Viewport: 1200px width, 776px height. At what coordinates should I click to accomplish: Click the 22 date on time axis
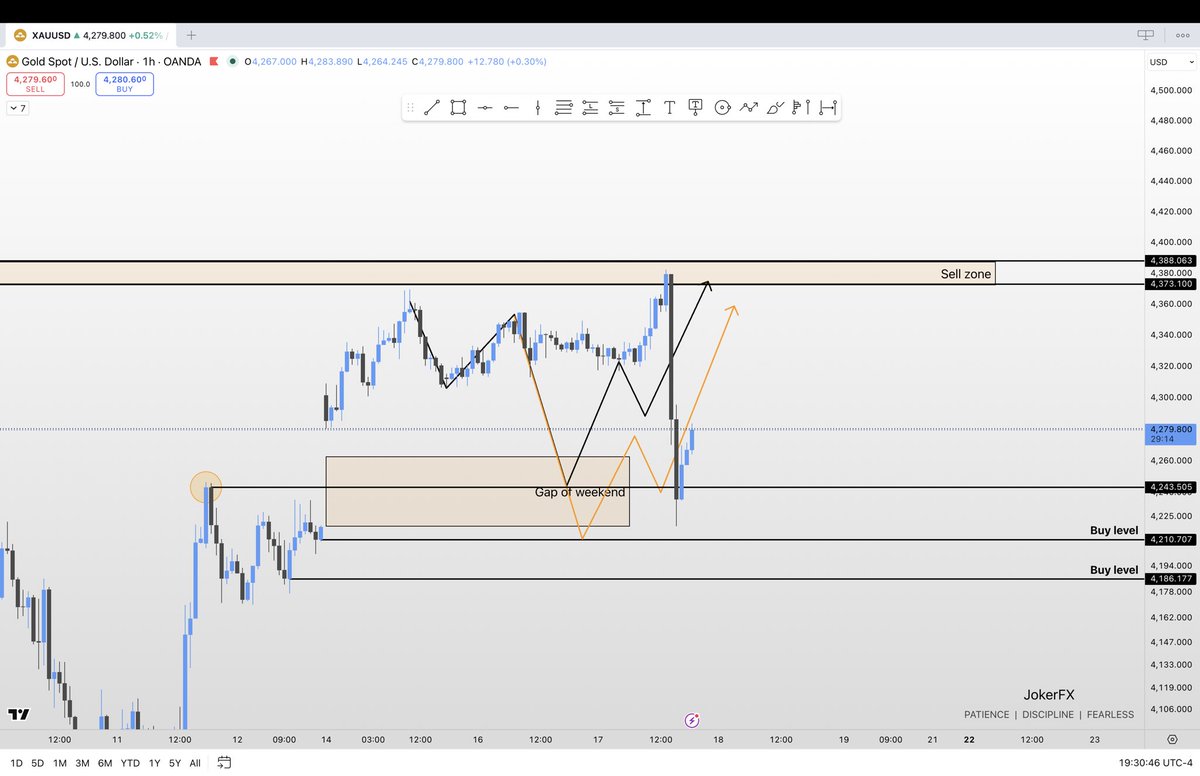point(969,740)
